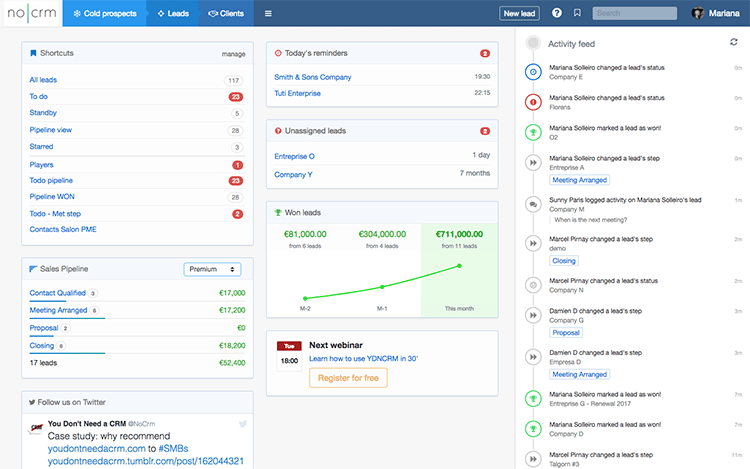Screen dimensions: 750x469
Task: Refresh the Activity feed
Action: (x=735, y=42)
